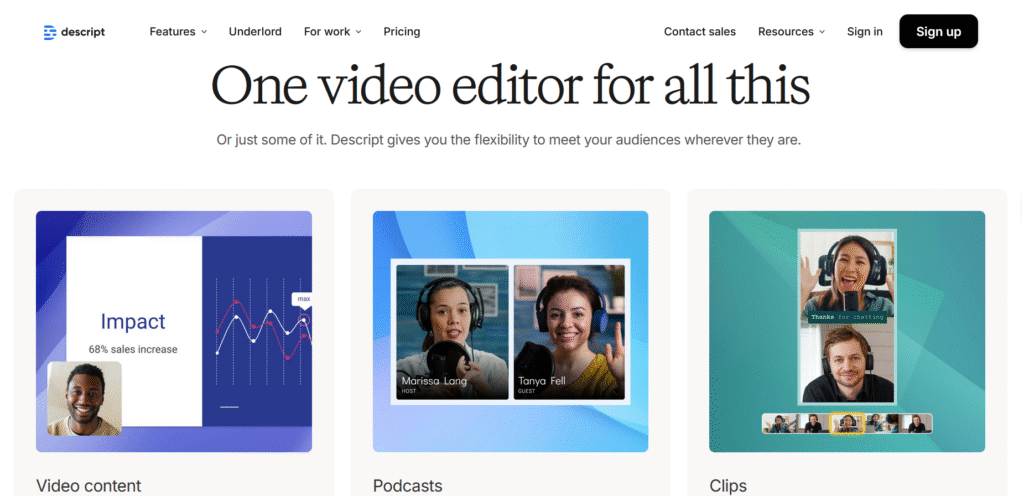Click Sign in
Viewport: 1024px width, 496px height.
tap(864, 32)
